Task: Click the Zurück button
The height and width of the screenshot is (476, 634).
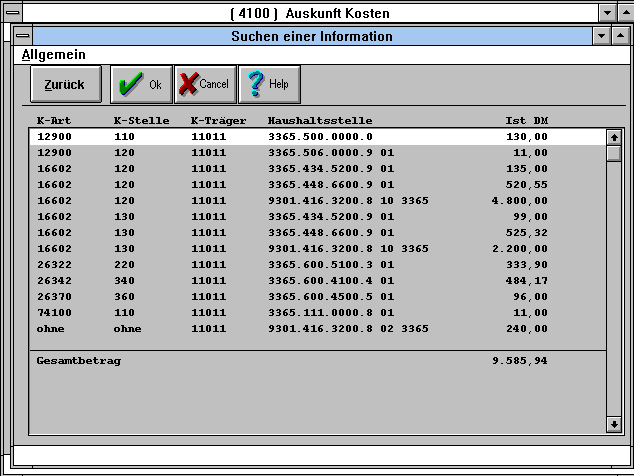Action: [x=65, y=85]
